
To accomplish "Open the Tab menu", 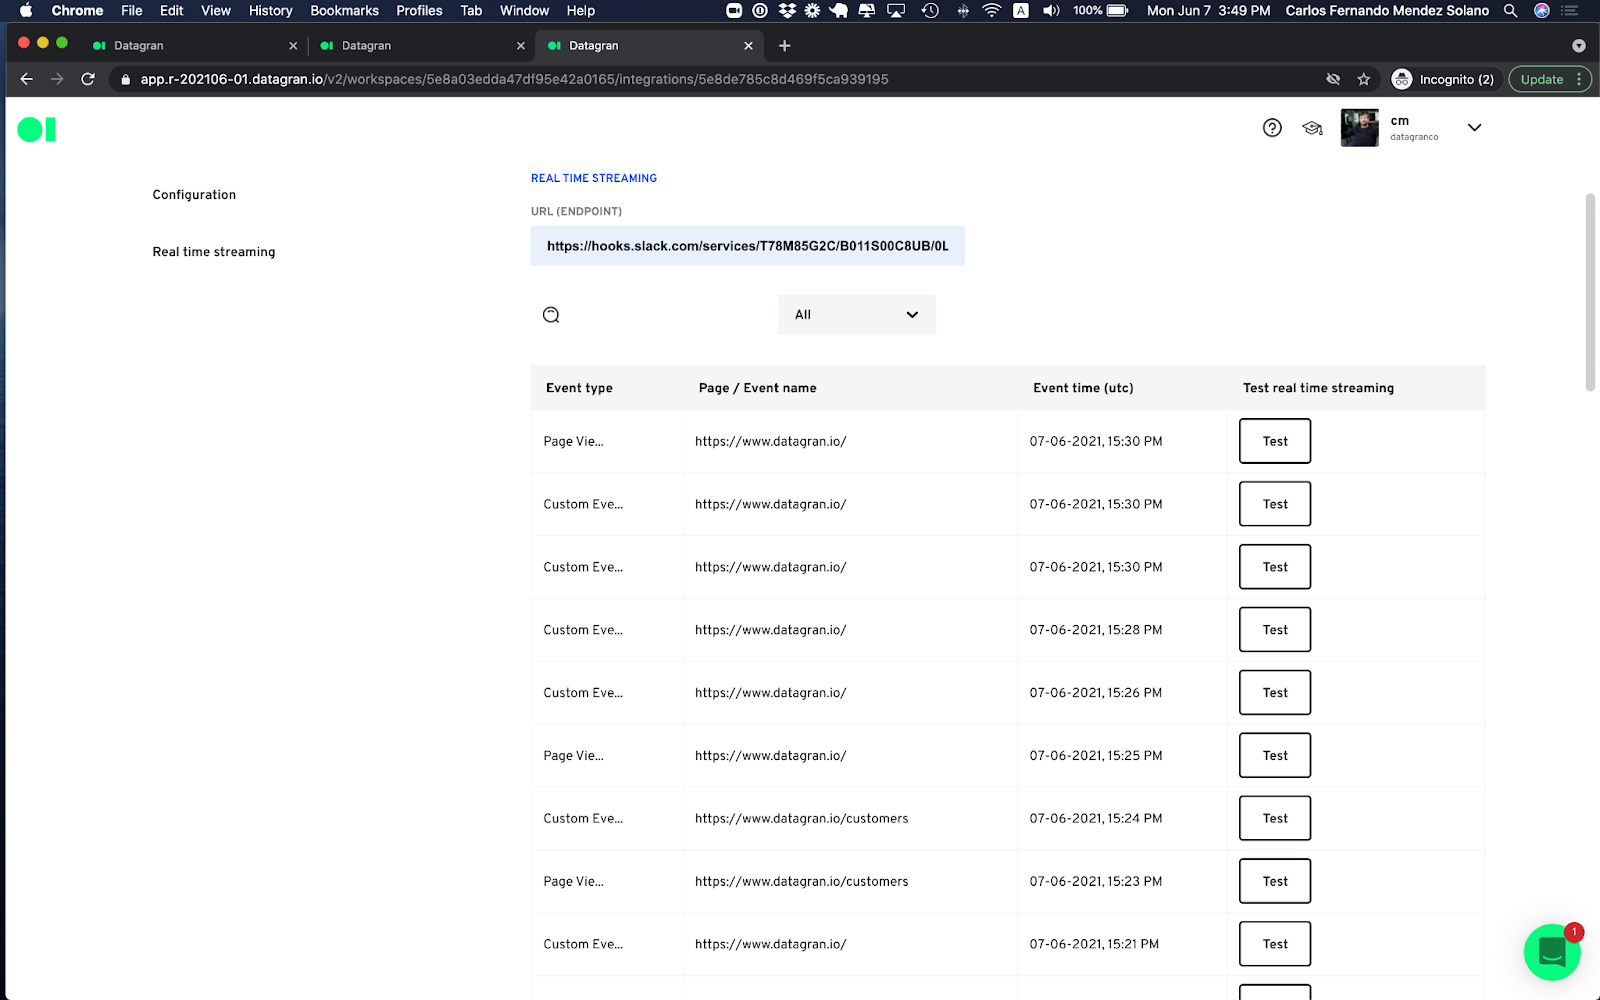I will coord(471,10).
